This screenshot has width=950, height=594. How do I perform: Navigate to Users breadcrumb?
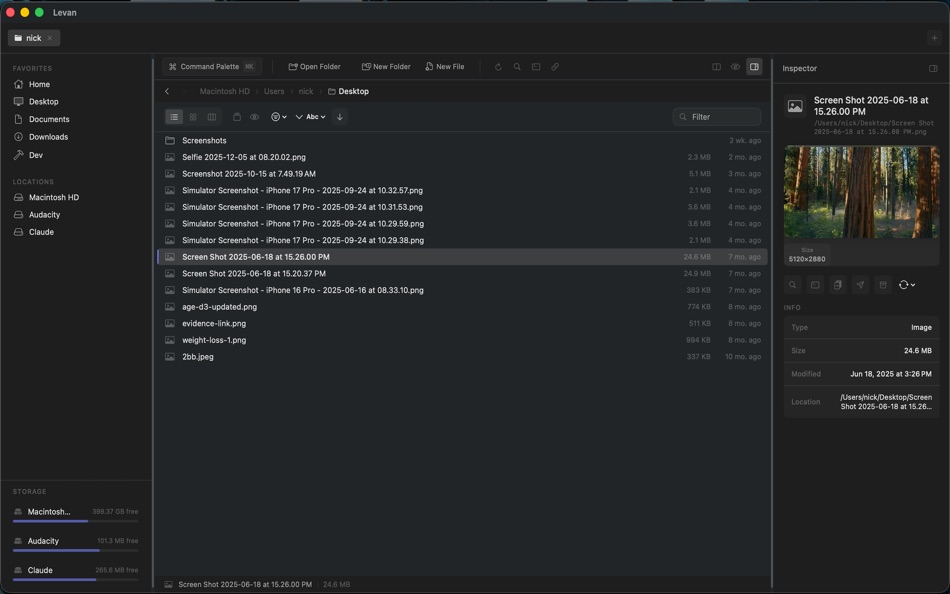coord(274,92)
